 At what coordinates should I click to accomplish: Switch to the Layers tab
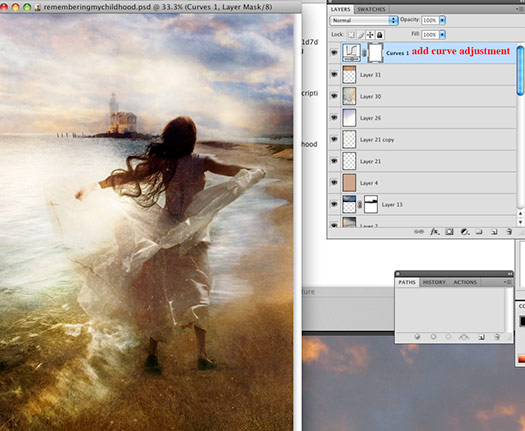click(x=341, y=9)
